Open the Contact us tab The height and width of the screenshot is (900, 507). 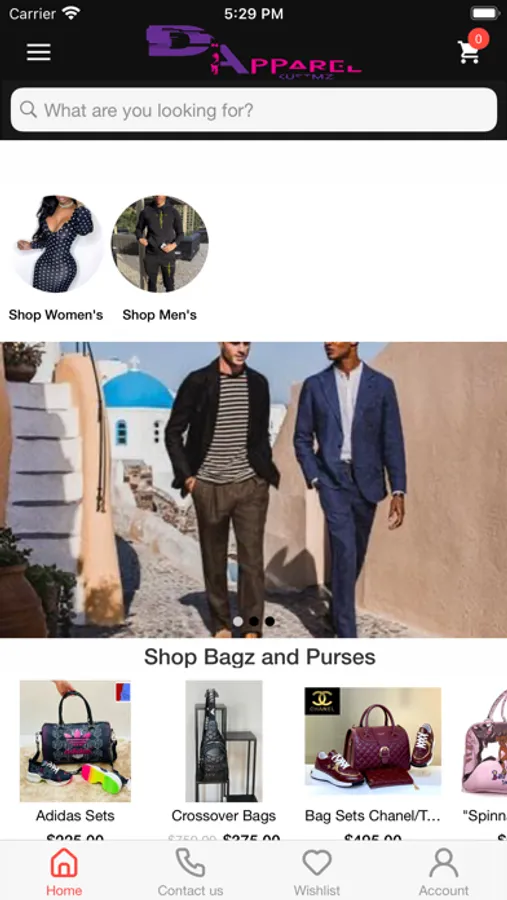pyautogui.click(x=190, y=872)
